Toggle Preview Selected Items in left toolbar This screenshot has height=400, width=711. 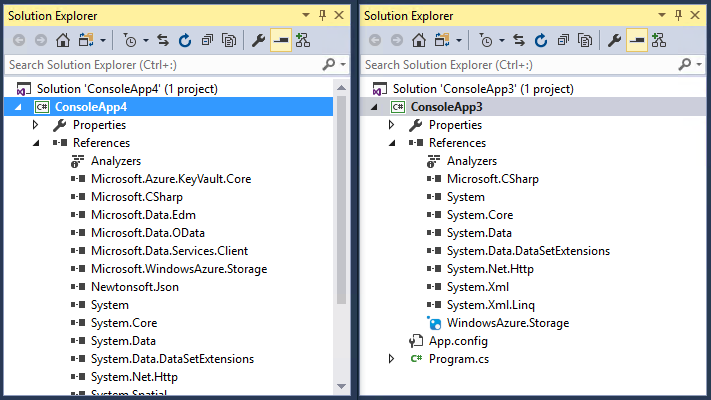click(281, 40)
